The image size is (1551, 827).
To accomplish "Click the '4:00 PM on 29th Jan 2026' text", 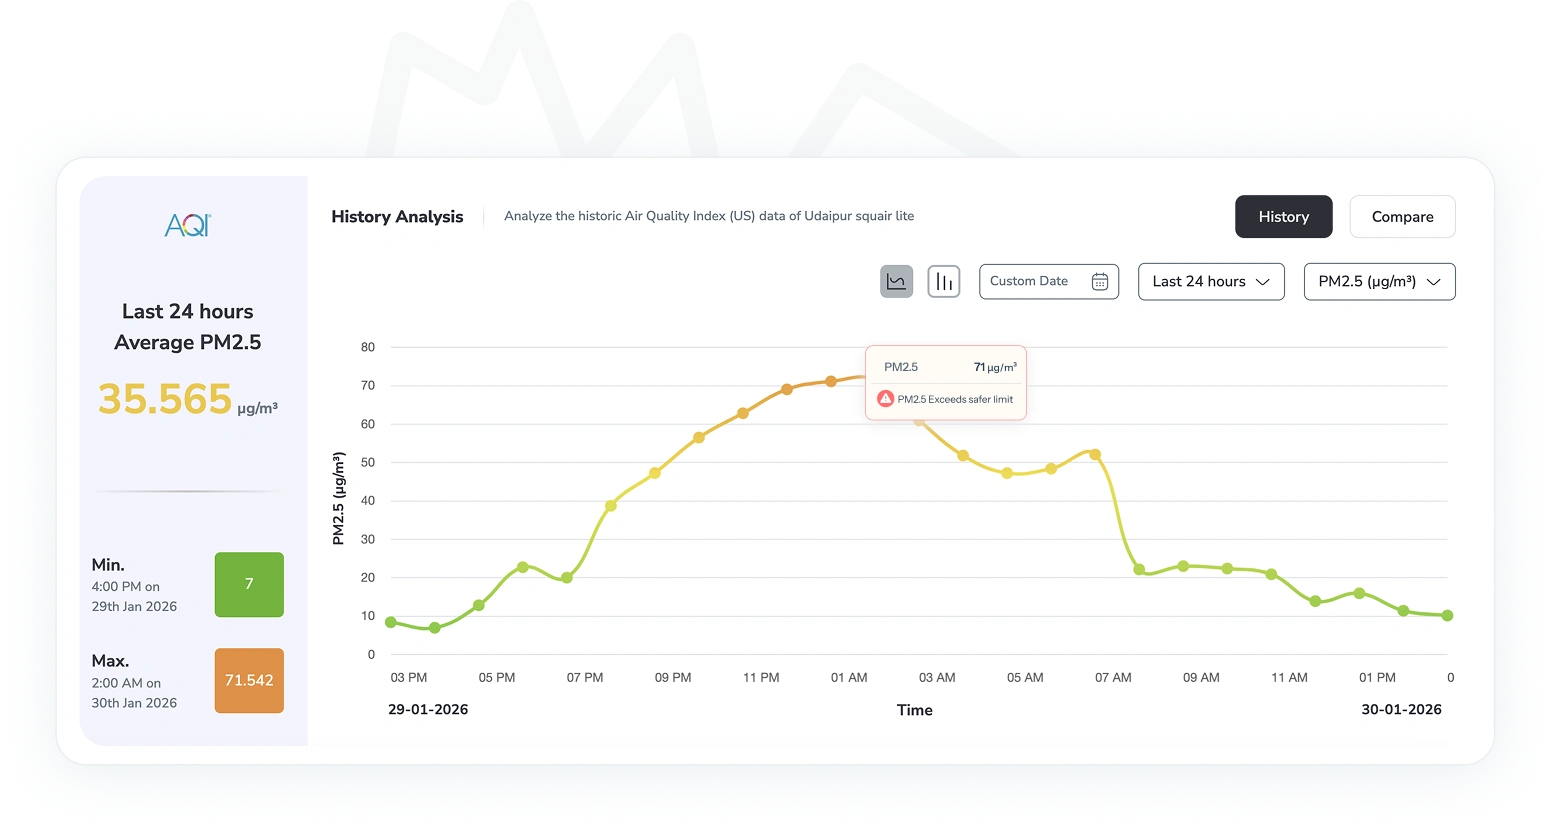I will (134, 597).
